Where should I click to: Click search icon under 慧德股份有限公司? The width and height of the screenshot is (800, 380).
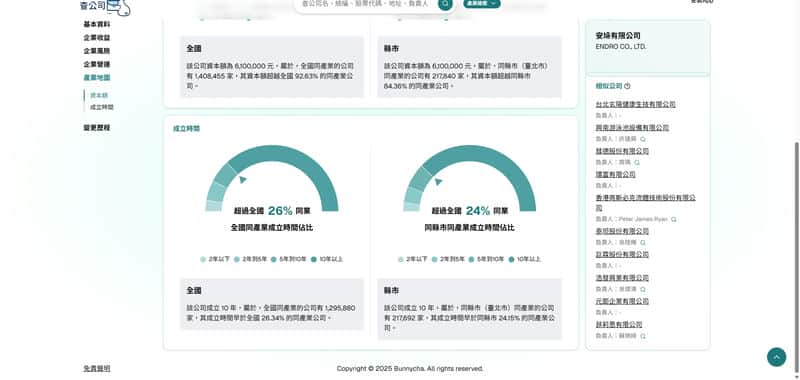[637, 163]
